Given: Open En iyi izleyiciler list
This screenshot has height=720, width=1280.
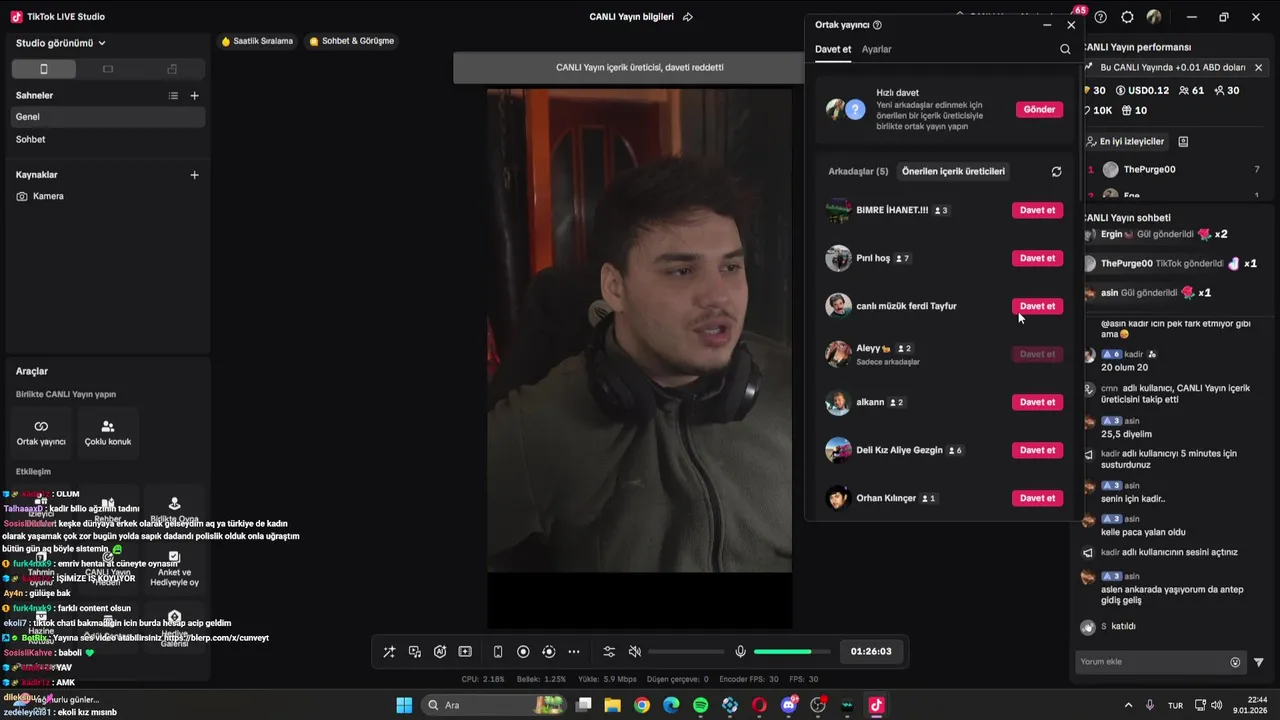Looking at the screenshot, I should (1126, 142).
